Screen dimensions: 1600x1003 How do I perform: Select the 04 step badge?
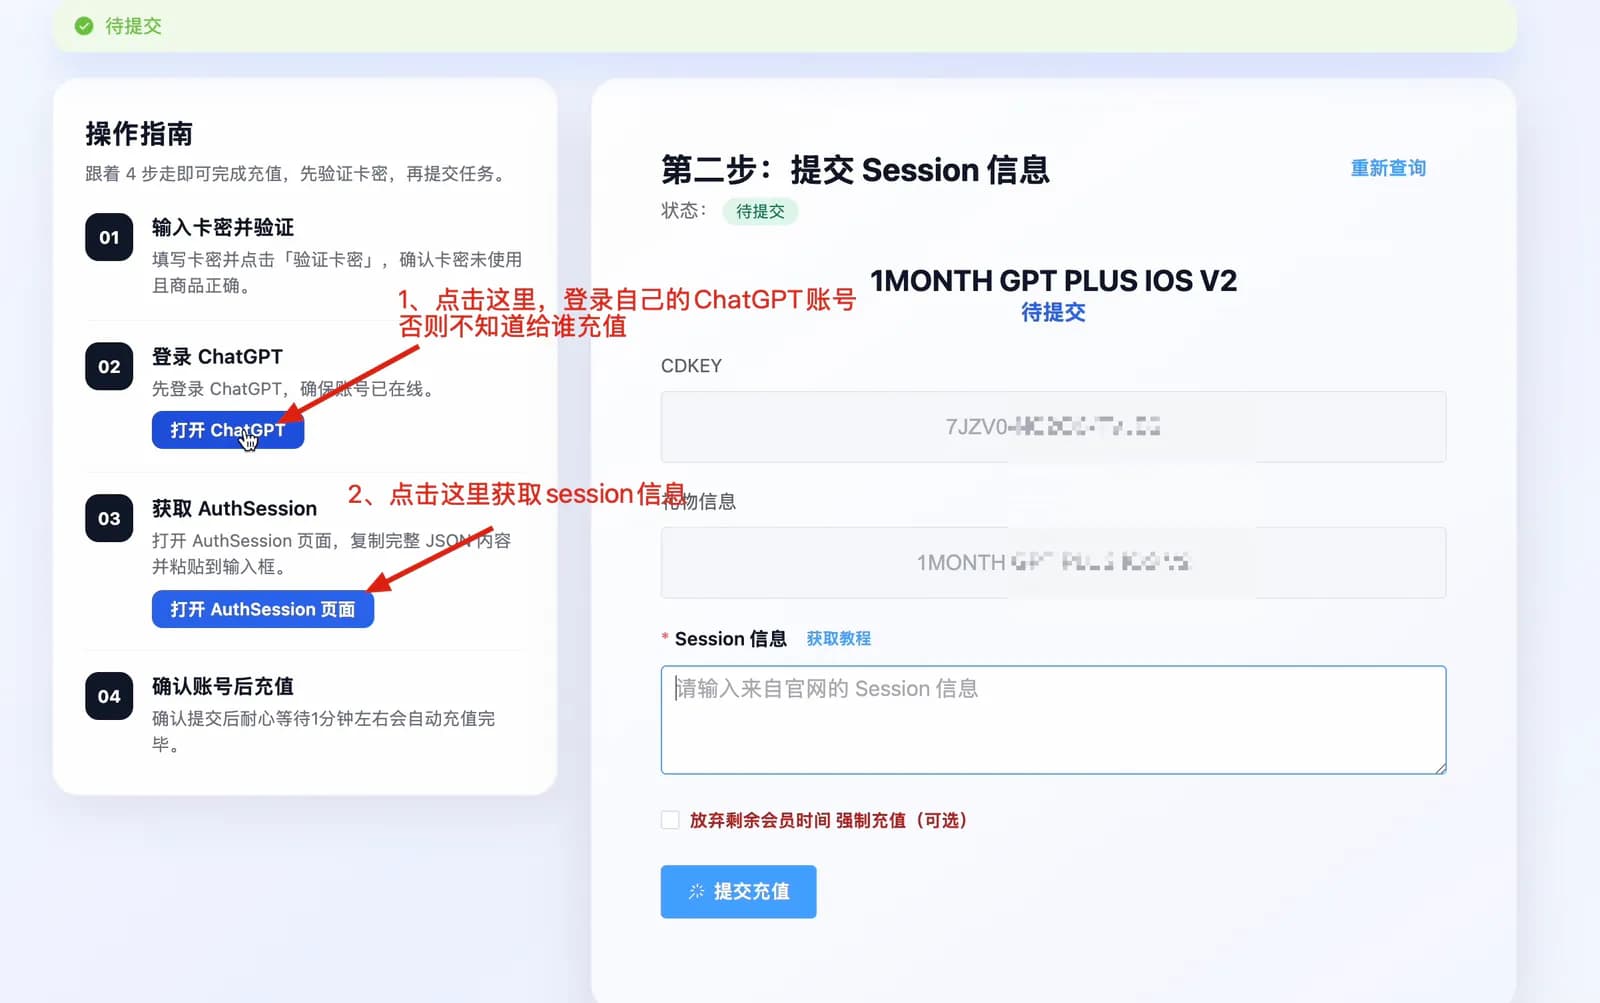click(x=109, y=696)
